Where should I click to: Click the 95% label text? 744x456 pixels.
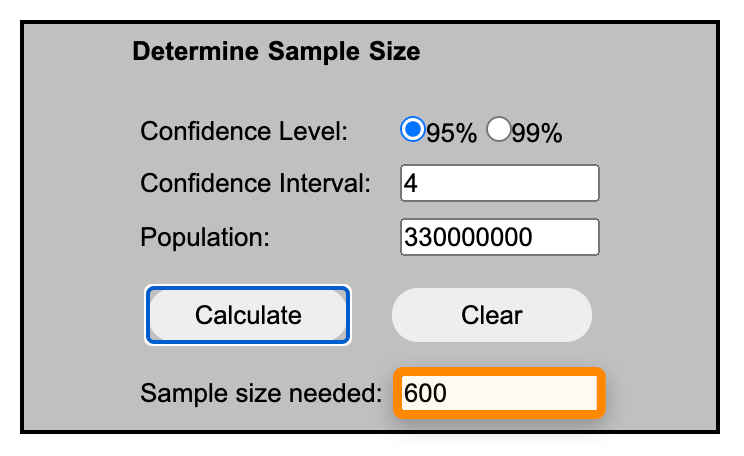(452, 133)
